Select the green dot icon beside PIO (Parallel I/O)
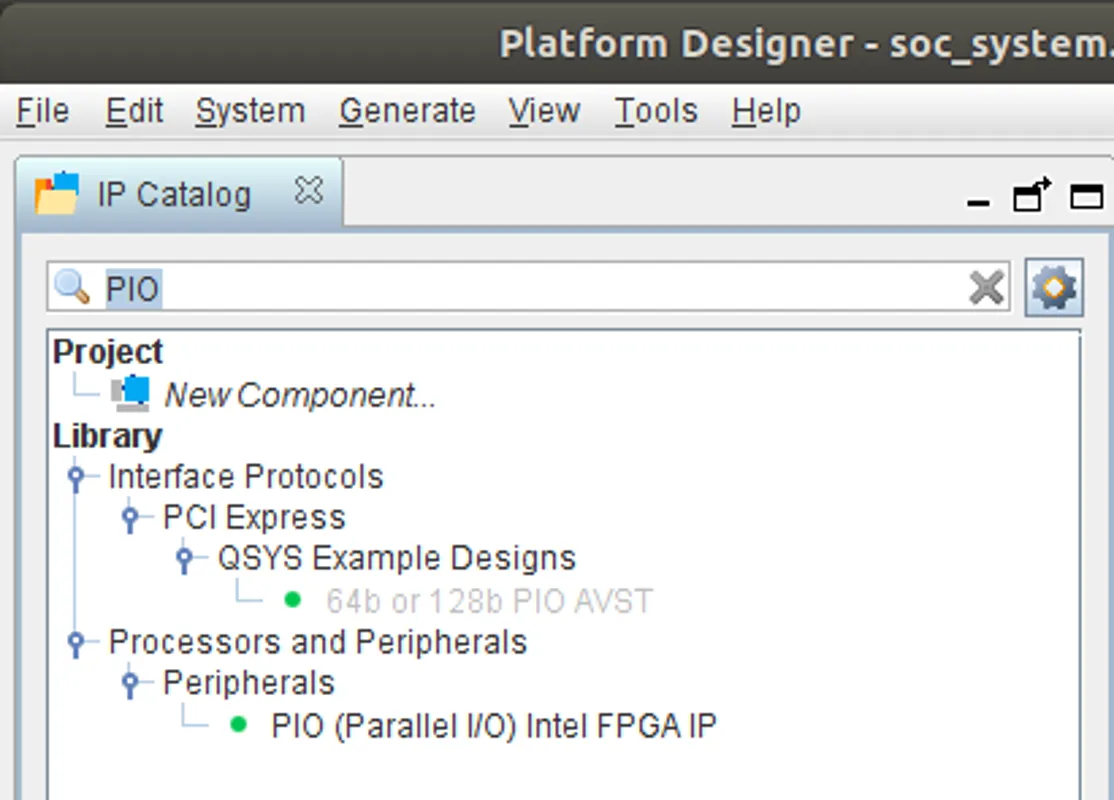The height and width of the screenshot is (800, 1114). click(239, 725)
